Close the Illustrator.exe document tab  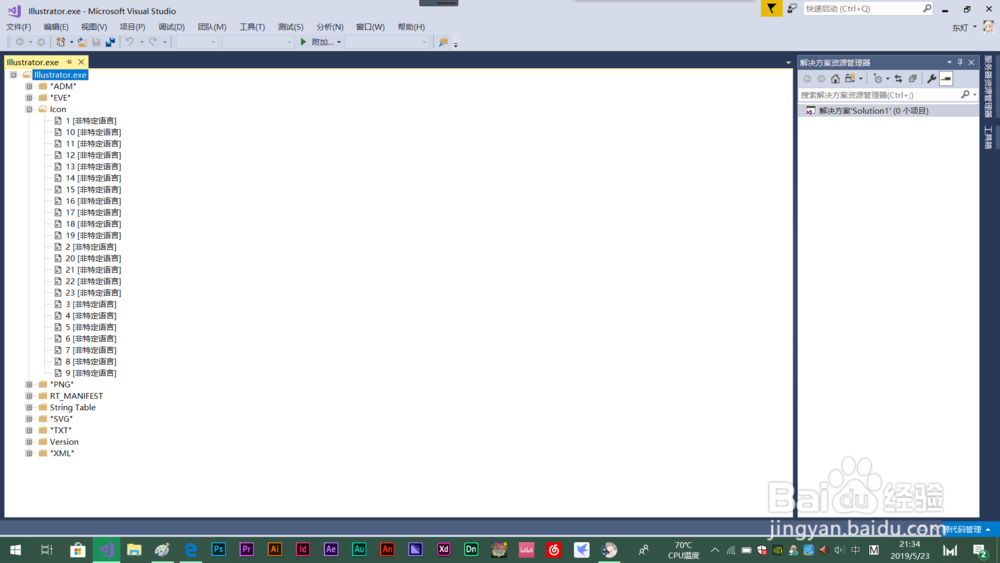click(81, 62)
